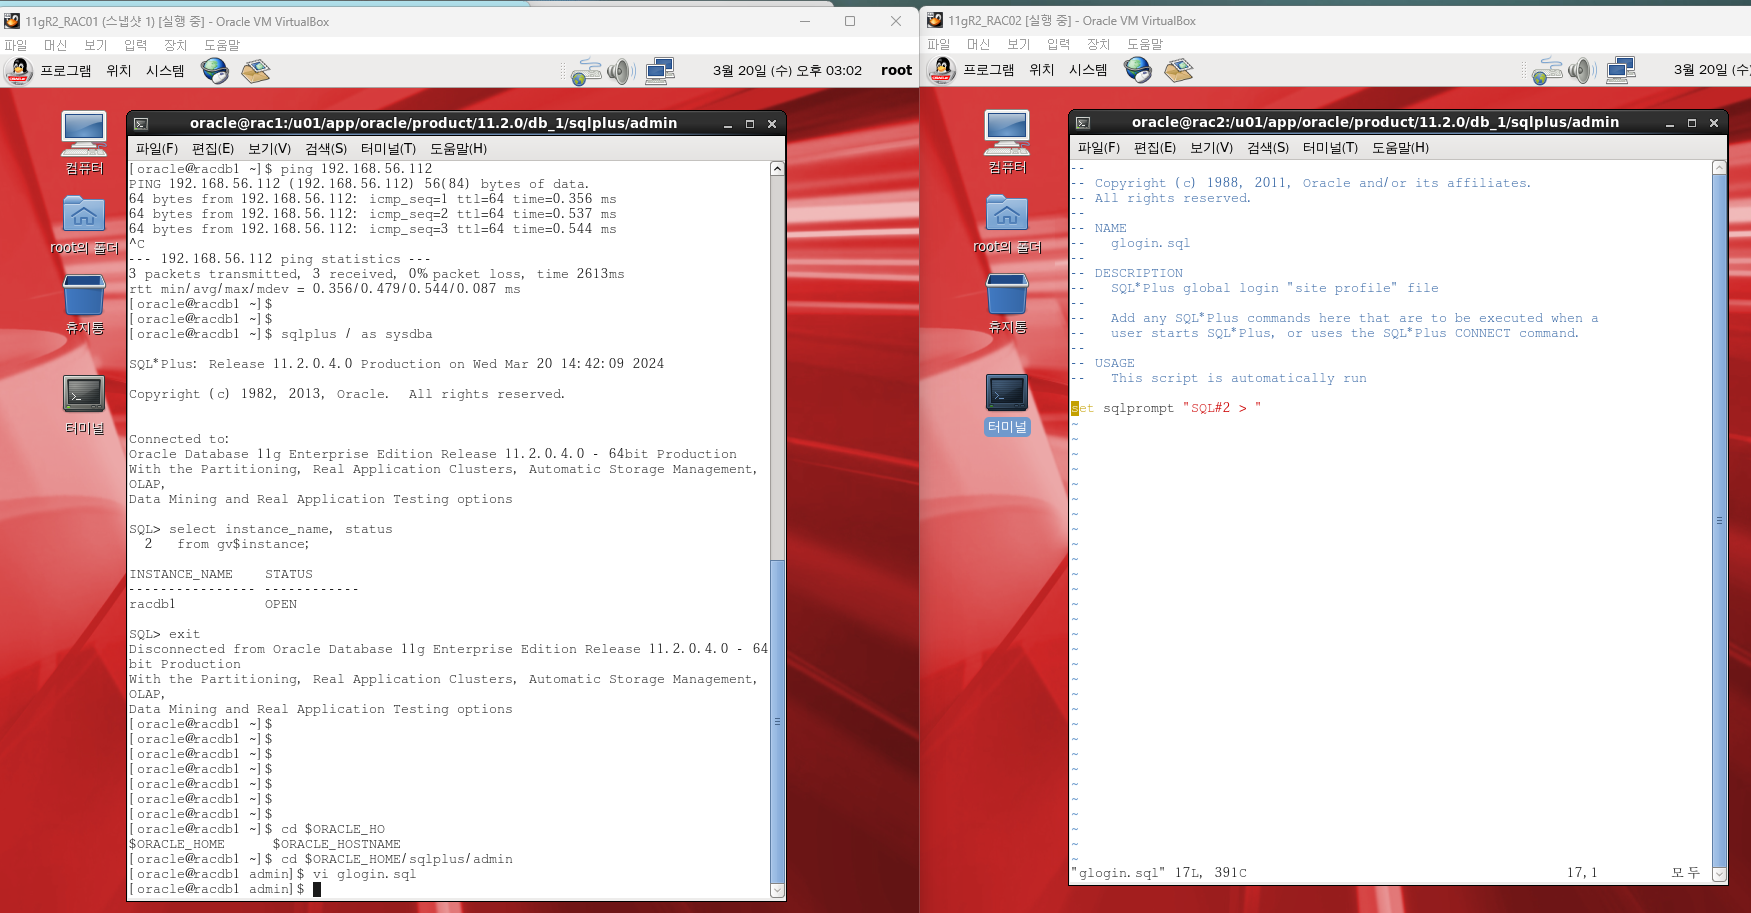Screen dimensions: 1751x913
Task: Open 검색(S) menu in the rac2 terminal
Action: click(x=1268, y=148)
